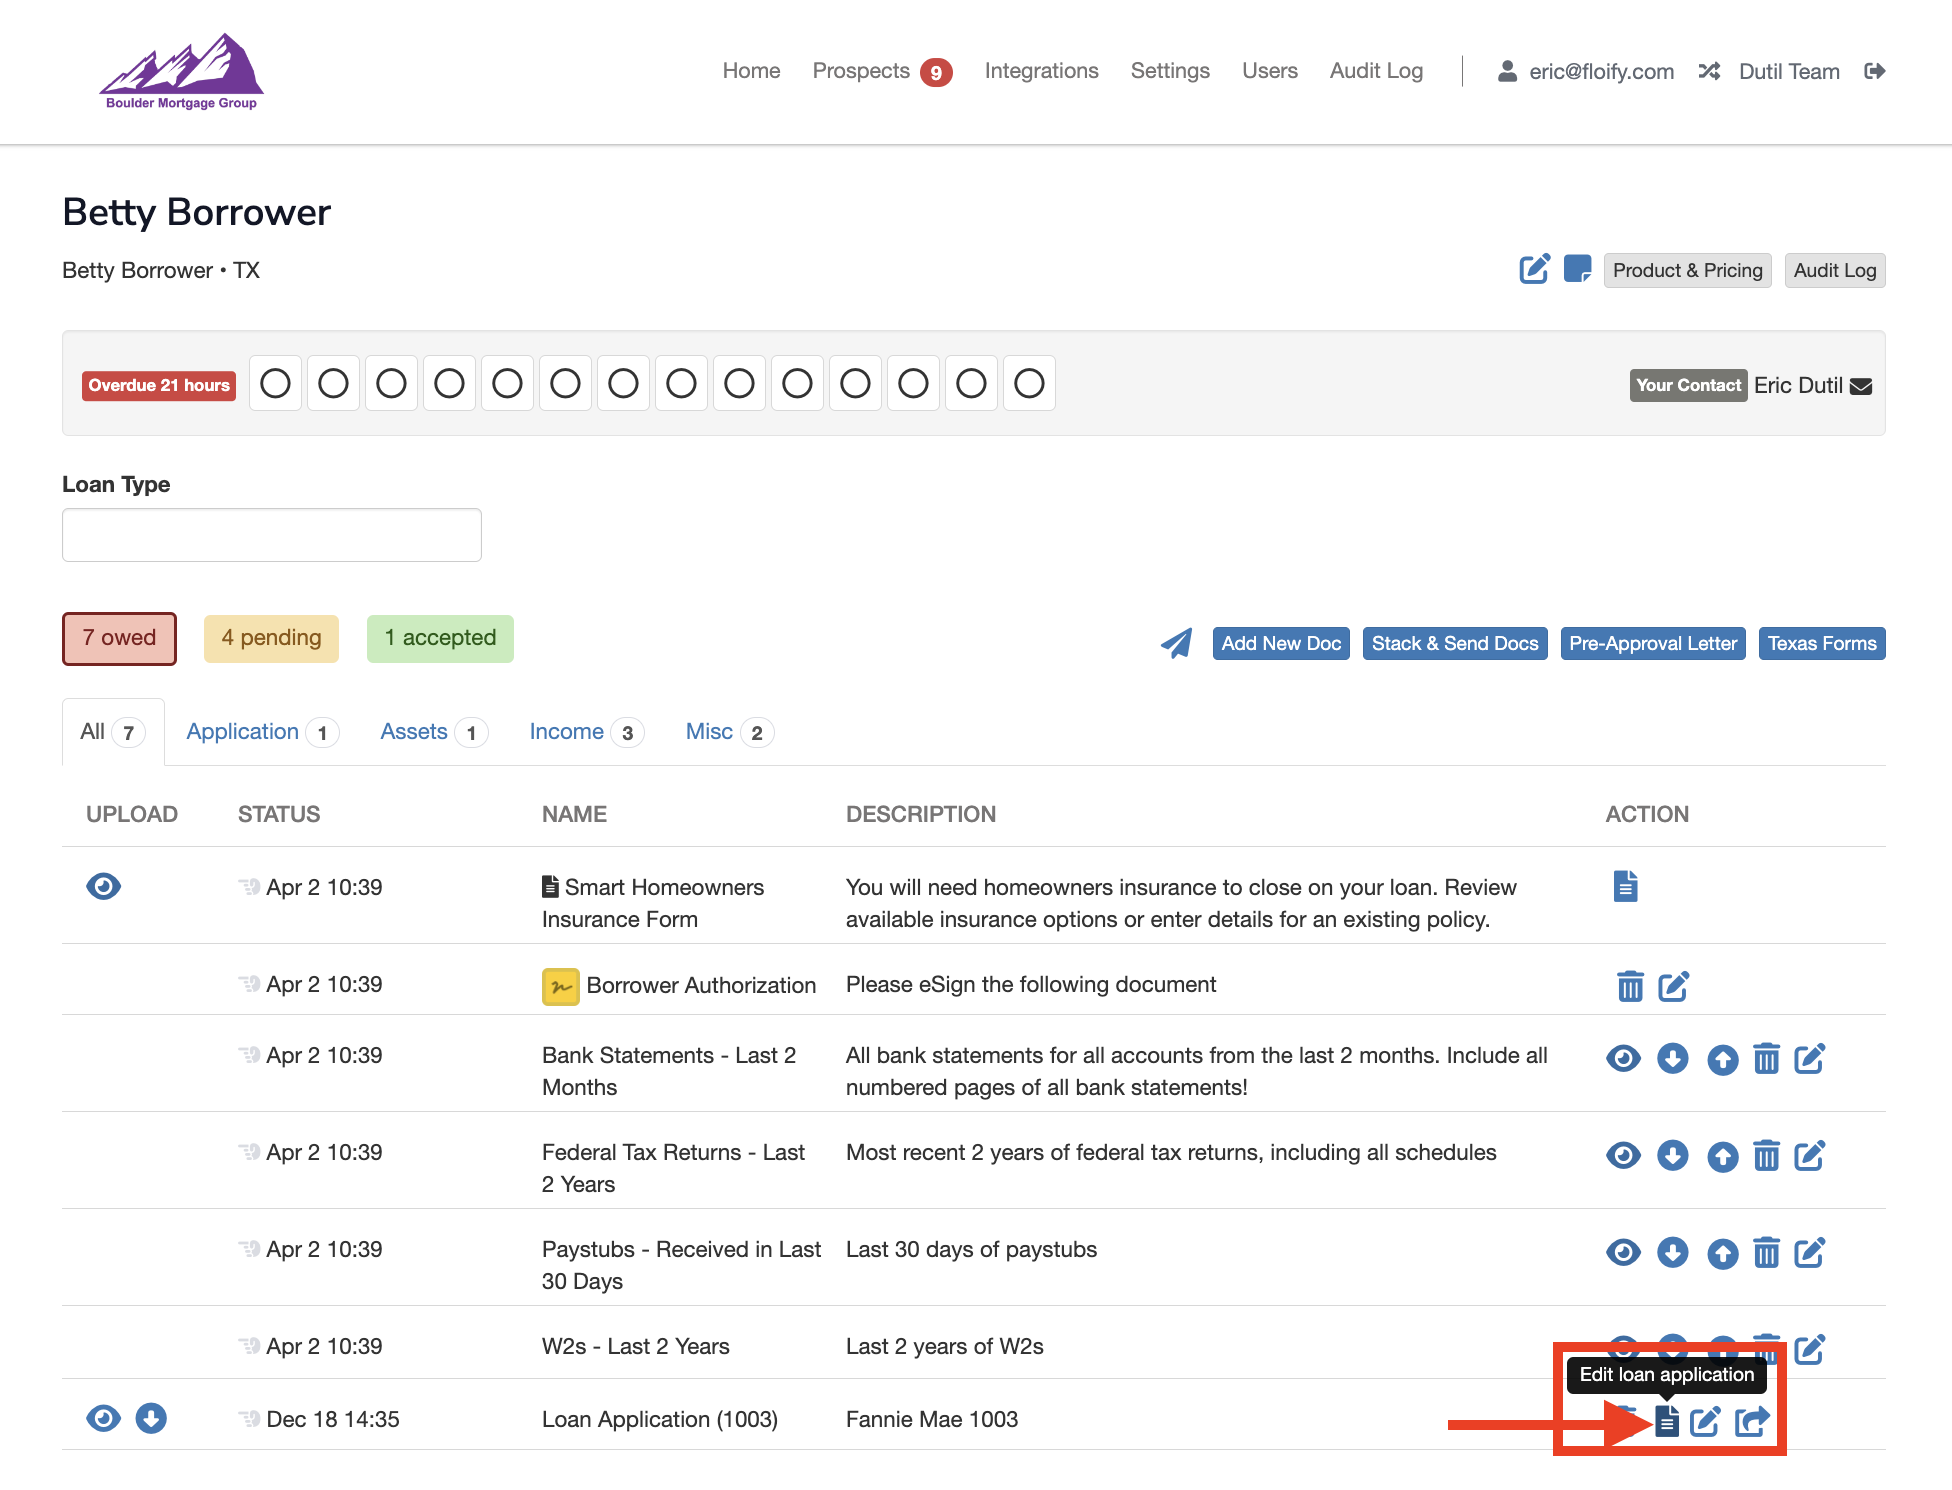
Task: Delete the Borrower Authorization document
Action: click(1630, 986)
